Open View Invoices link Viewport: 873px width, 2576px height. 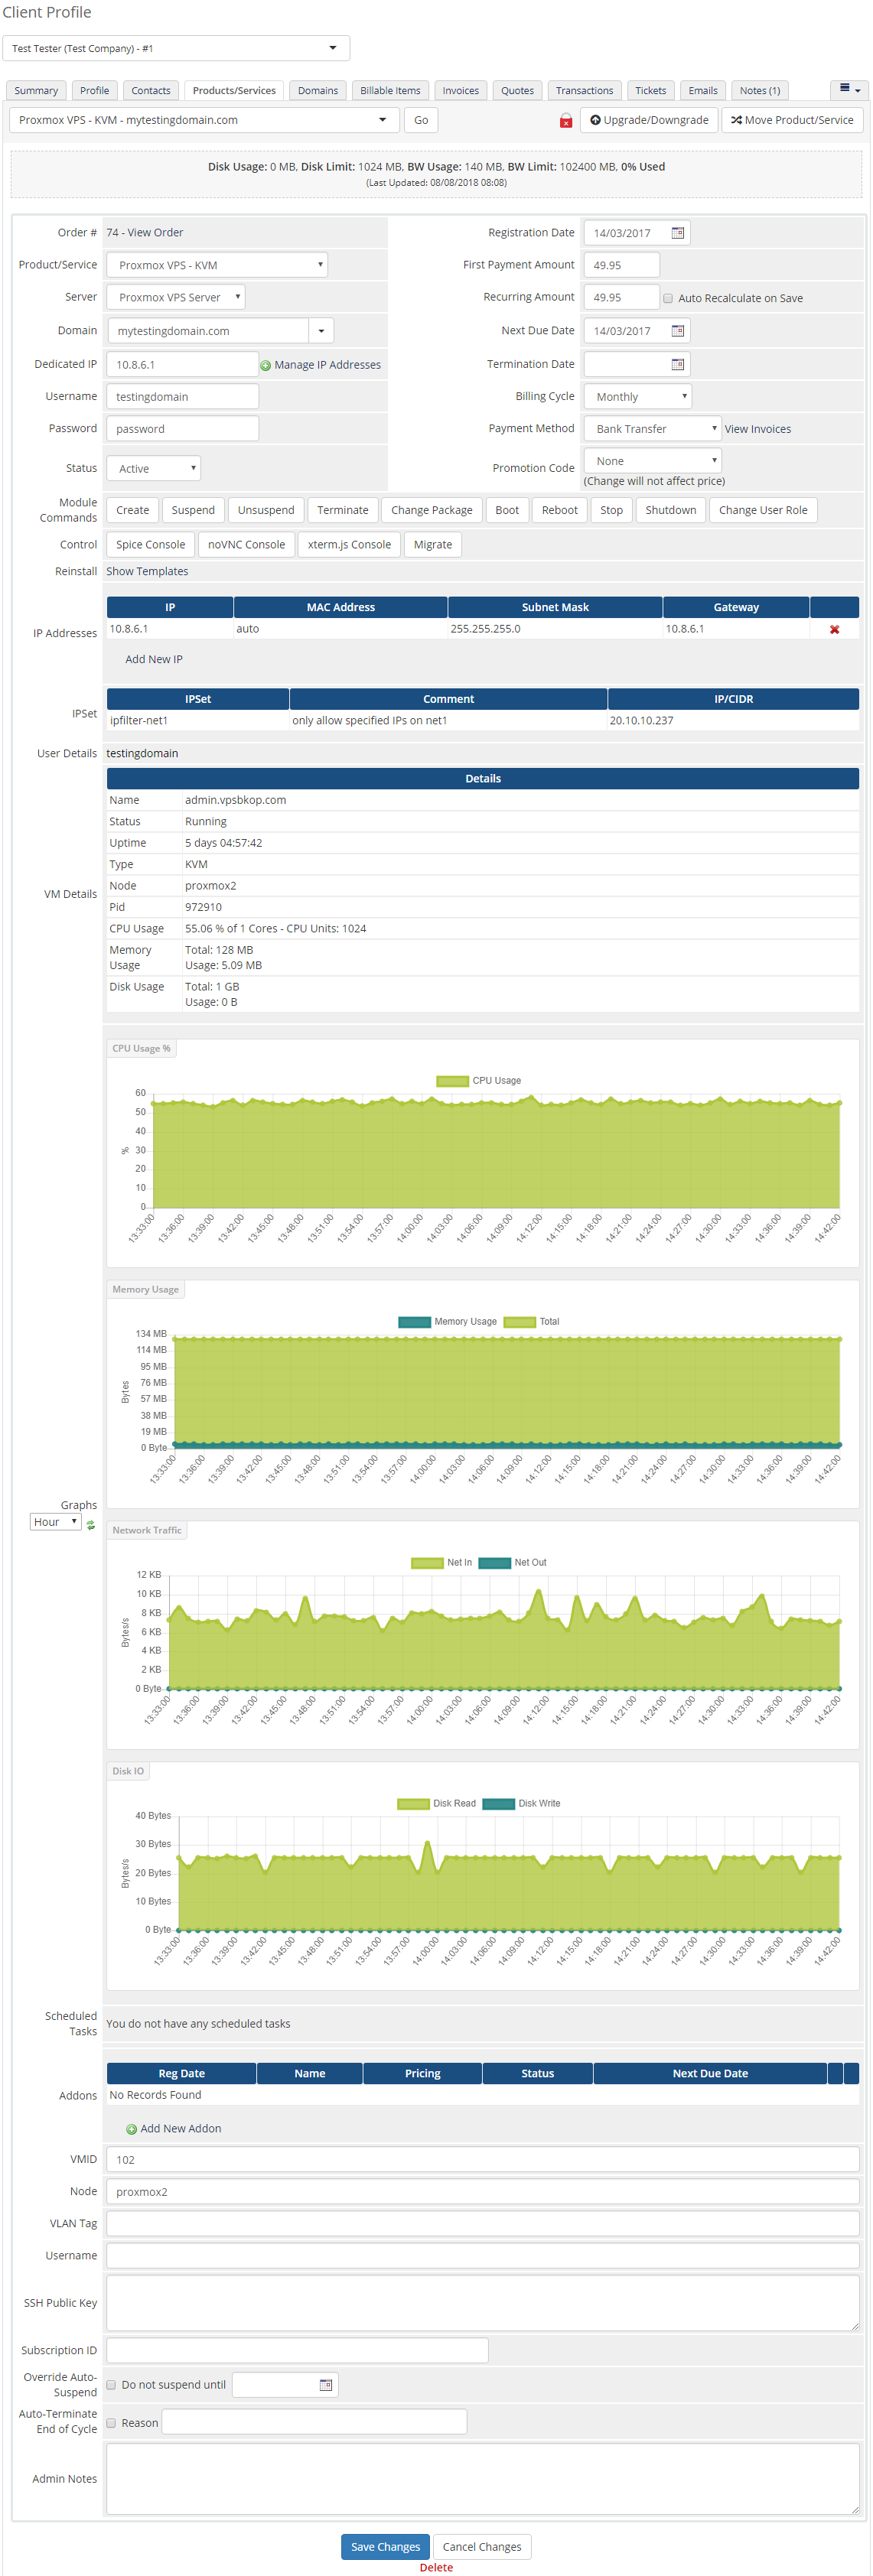758,430
